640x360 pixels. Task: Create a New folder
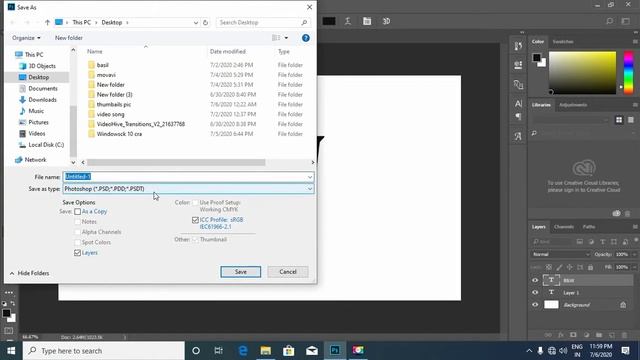pyautogui.click(x=69, y=38)
